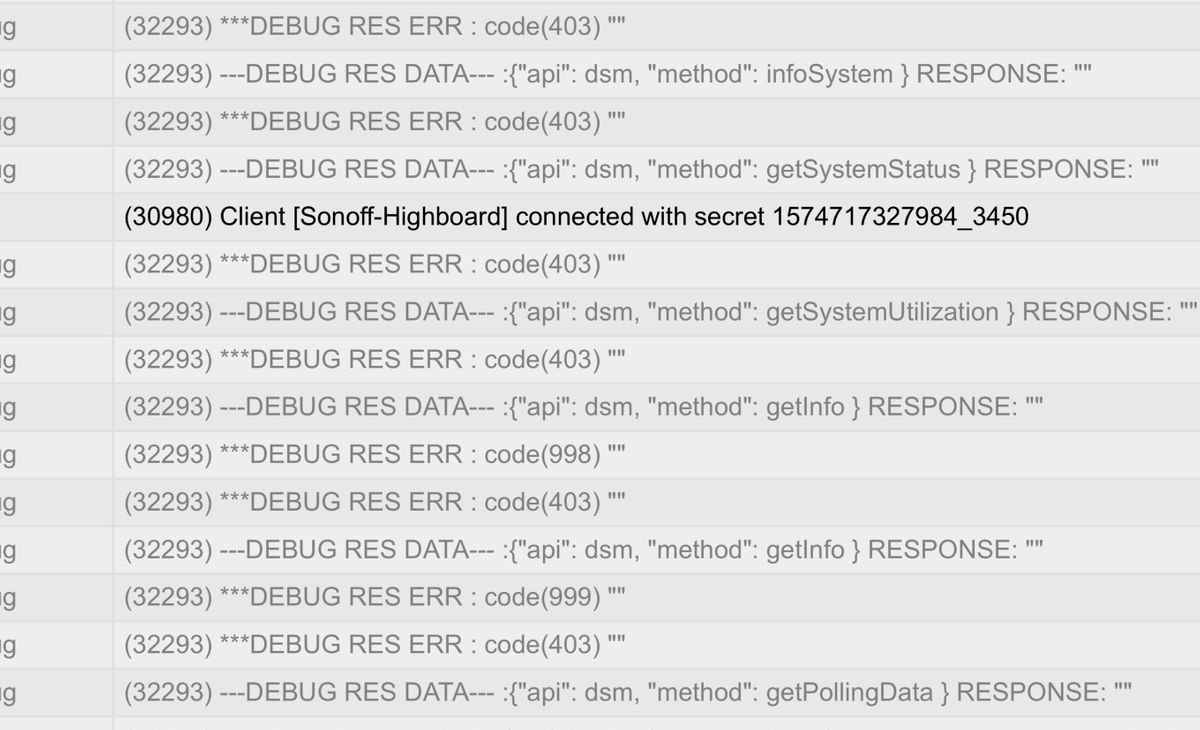Click the infoSystem method log entry
1200x730 pixels.
(657, 74)
